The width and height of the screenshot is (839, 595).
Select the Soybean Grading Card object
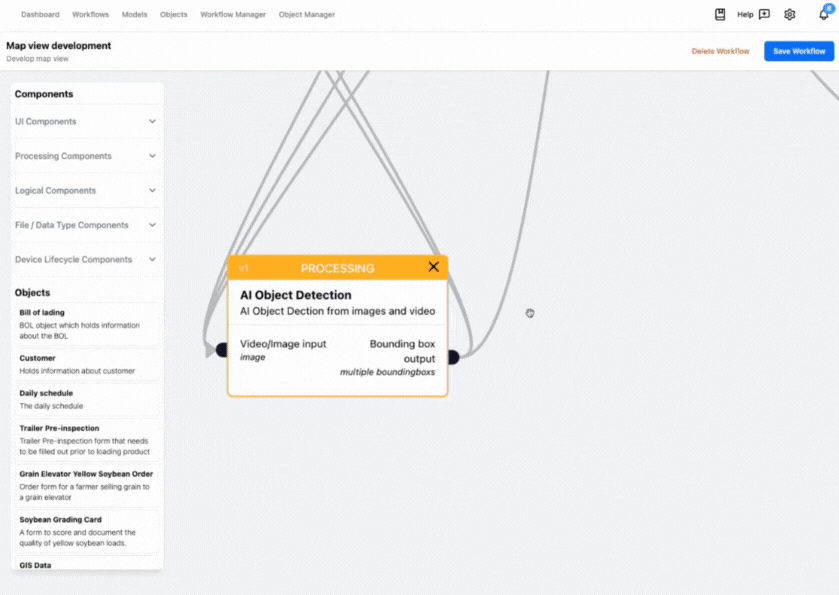(x=86, y=528)
